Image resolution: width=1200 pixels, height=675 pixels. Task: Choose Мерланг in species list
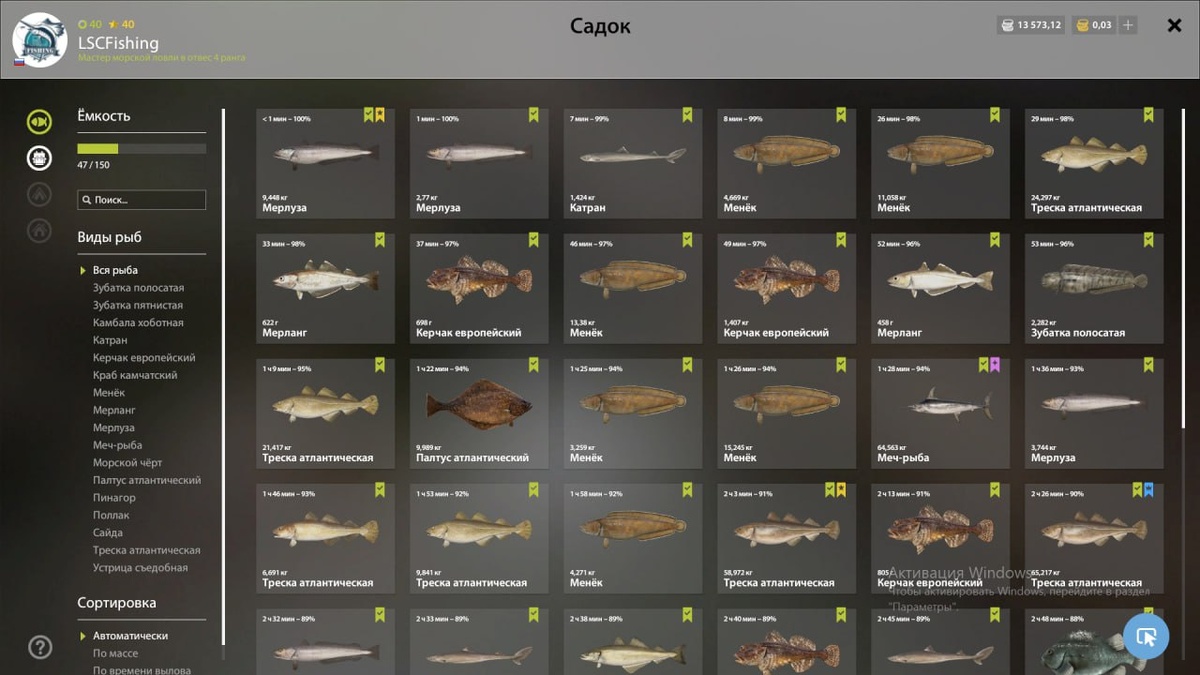point(114,410)
